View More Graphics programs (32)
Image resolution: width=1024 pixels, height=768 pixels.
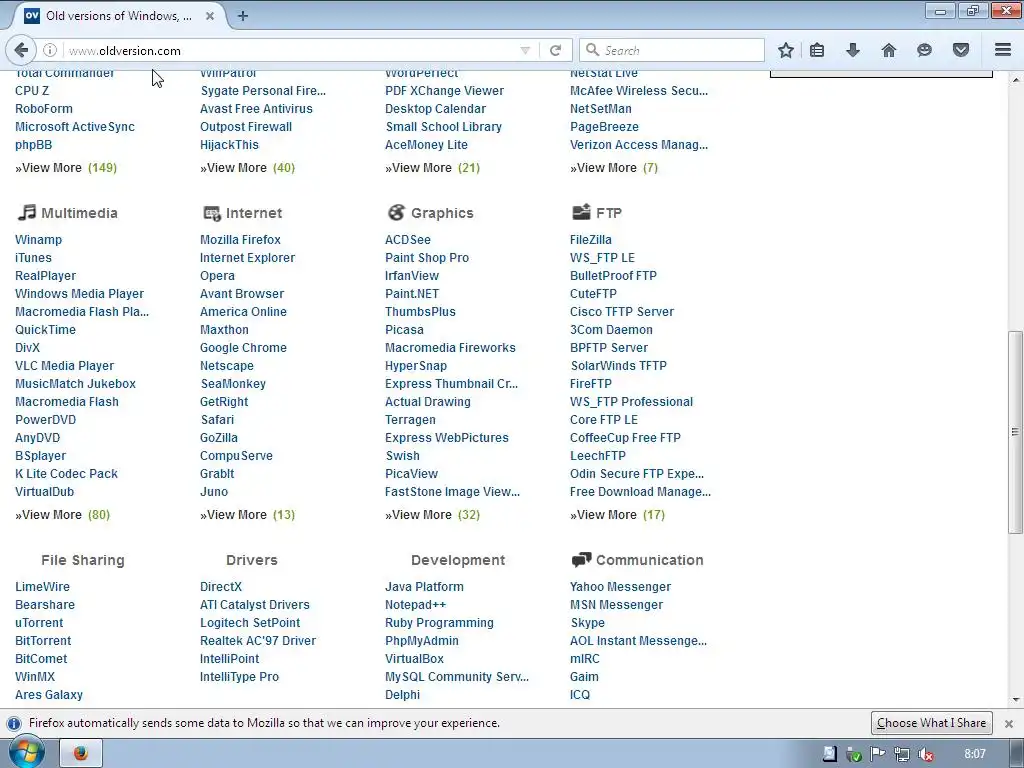coord(432,515)
